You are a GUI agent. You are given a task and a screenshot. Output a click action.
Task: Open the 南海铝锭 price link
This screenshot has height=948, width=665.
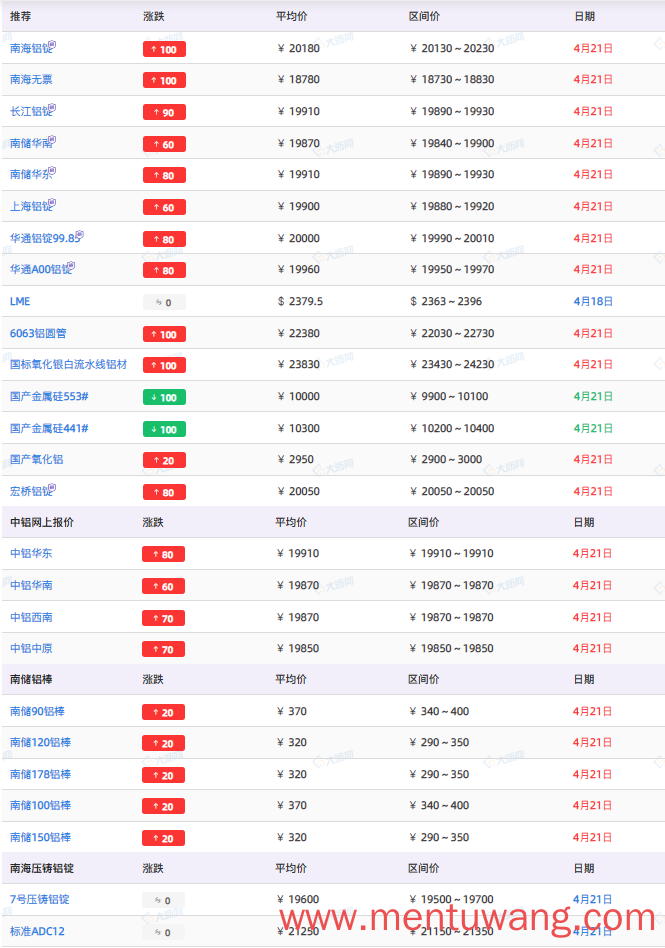pos(31,48)
